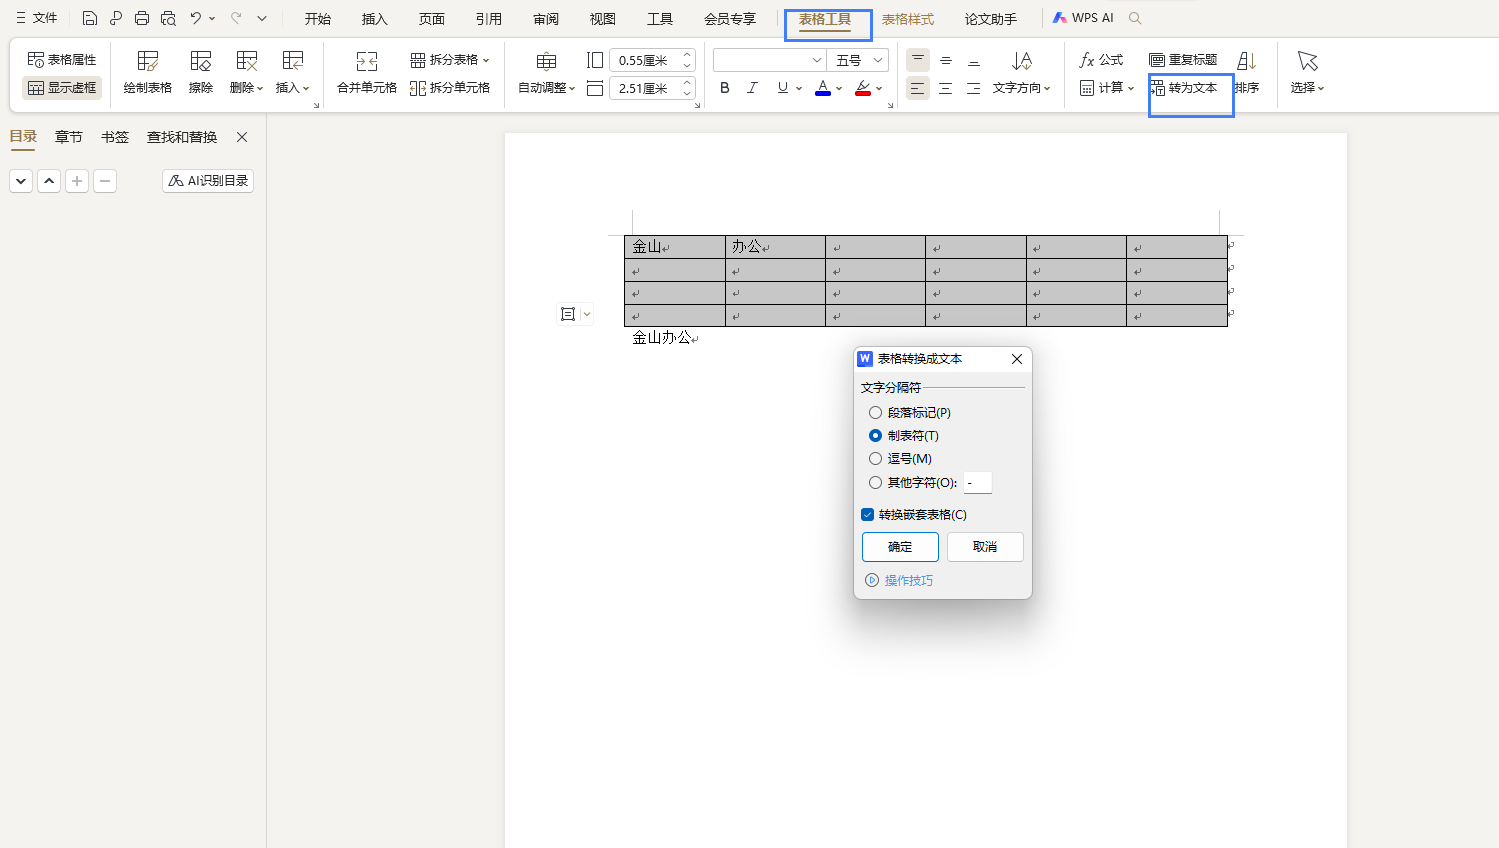Open WPS AI assistant

coord(1083,18)
